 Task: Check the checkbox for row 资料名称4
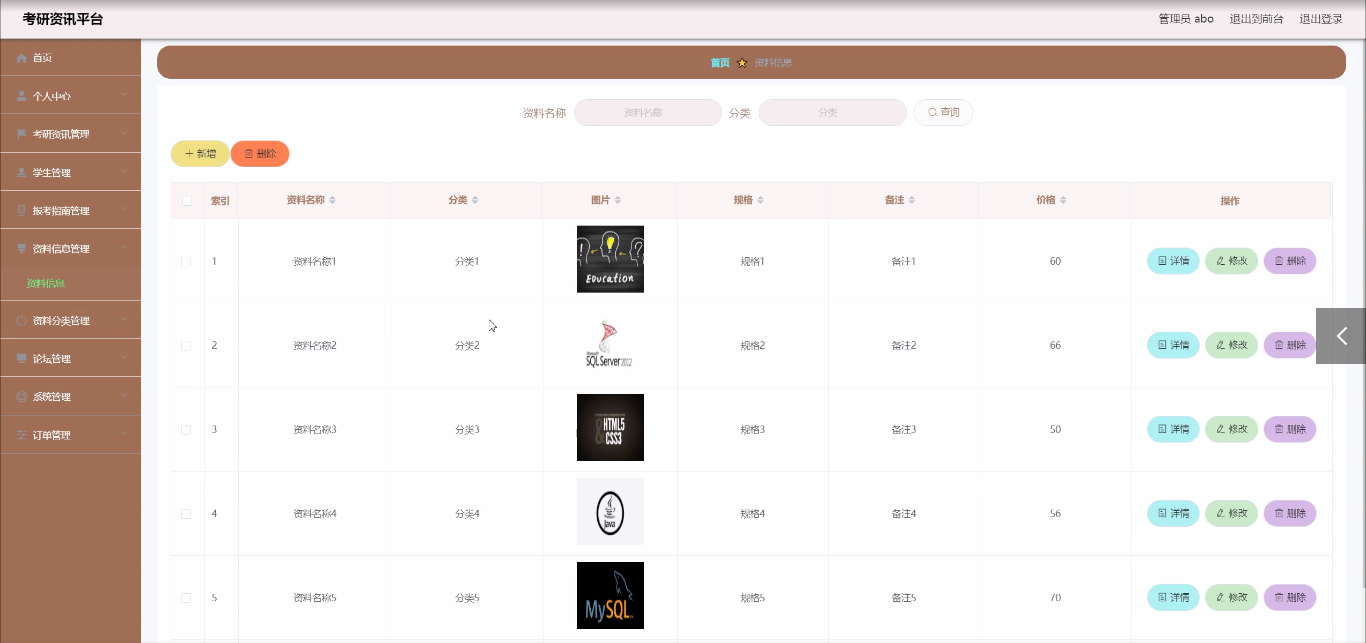point(186,513)
